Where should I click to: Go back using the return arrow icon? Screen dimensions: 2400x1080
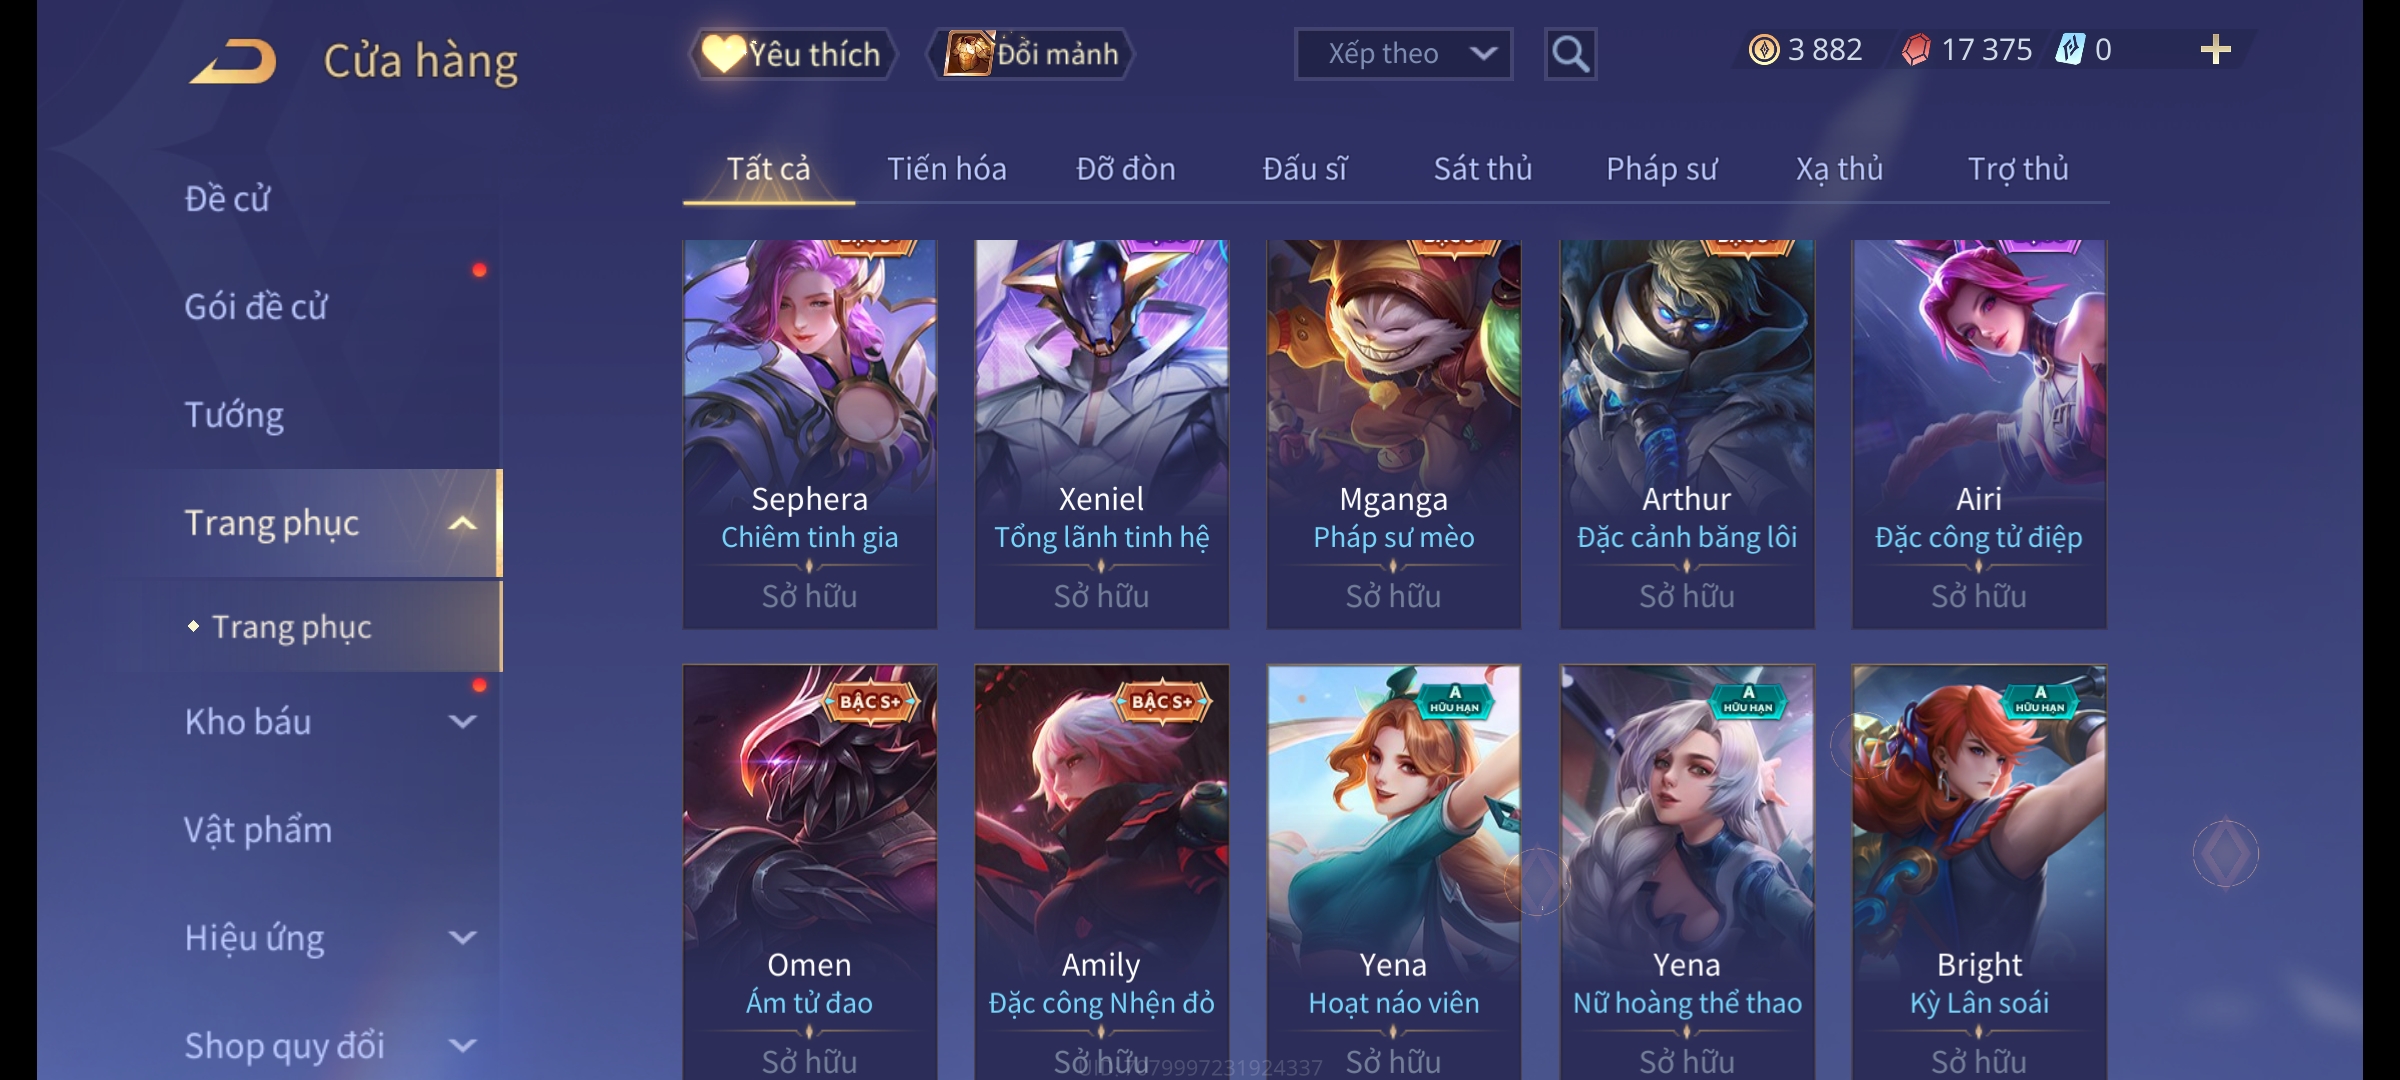233,61
